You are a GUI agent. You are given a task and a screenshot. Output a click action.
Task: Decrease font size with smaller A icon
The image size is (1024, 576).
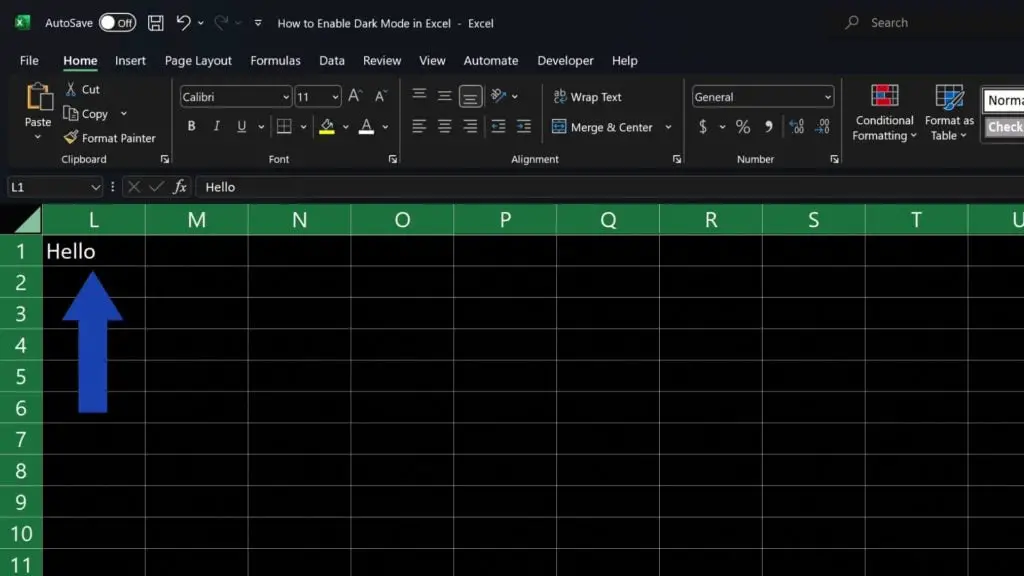click(381, 97)
